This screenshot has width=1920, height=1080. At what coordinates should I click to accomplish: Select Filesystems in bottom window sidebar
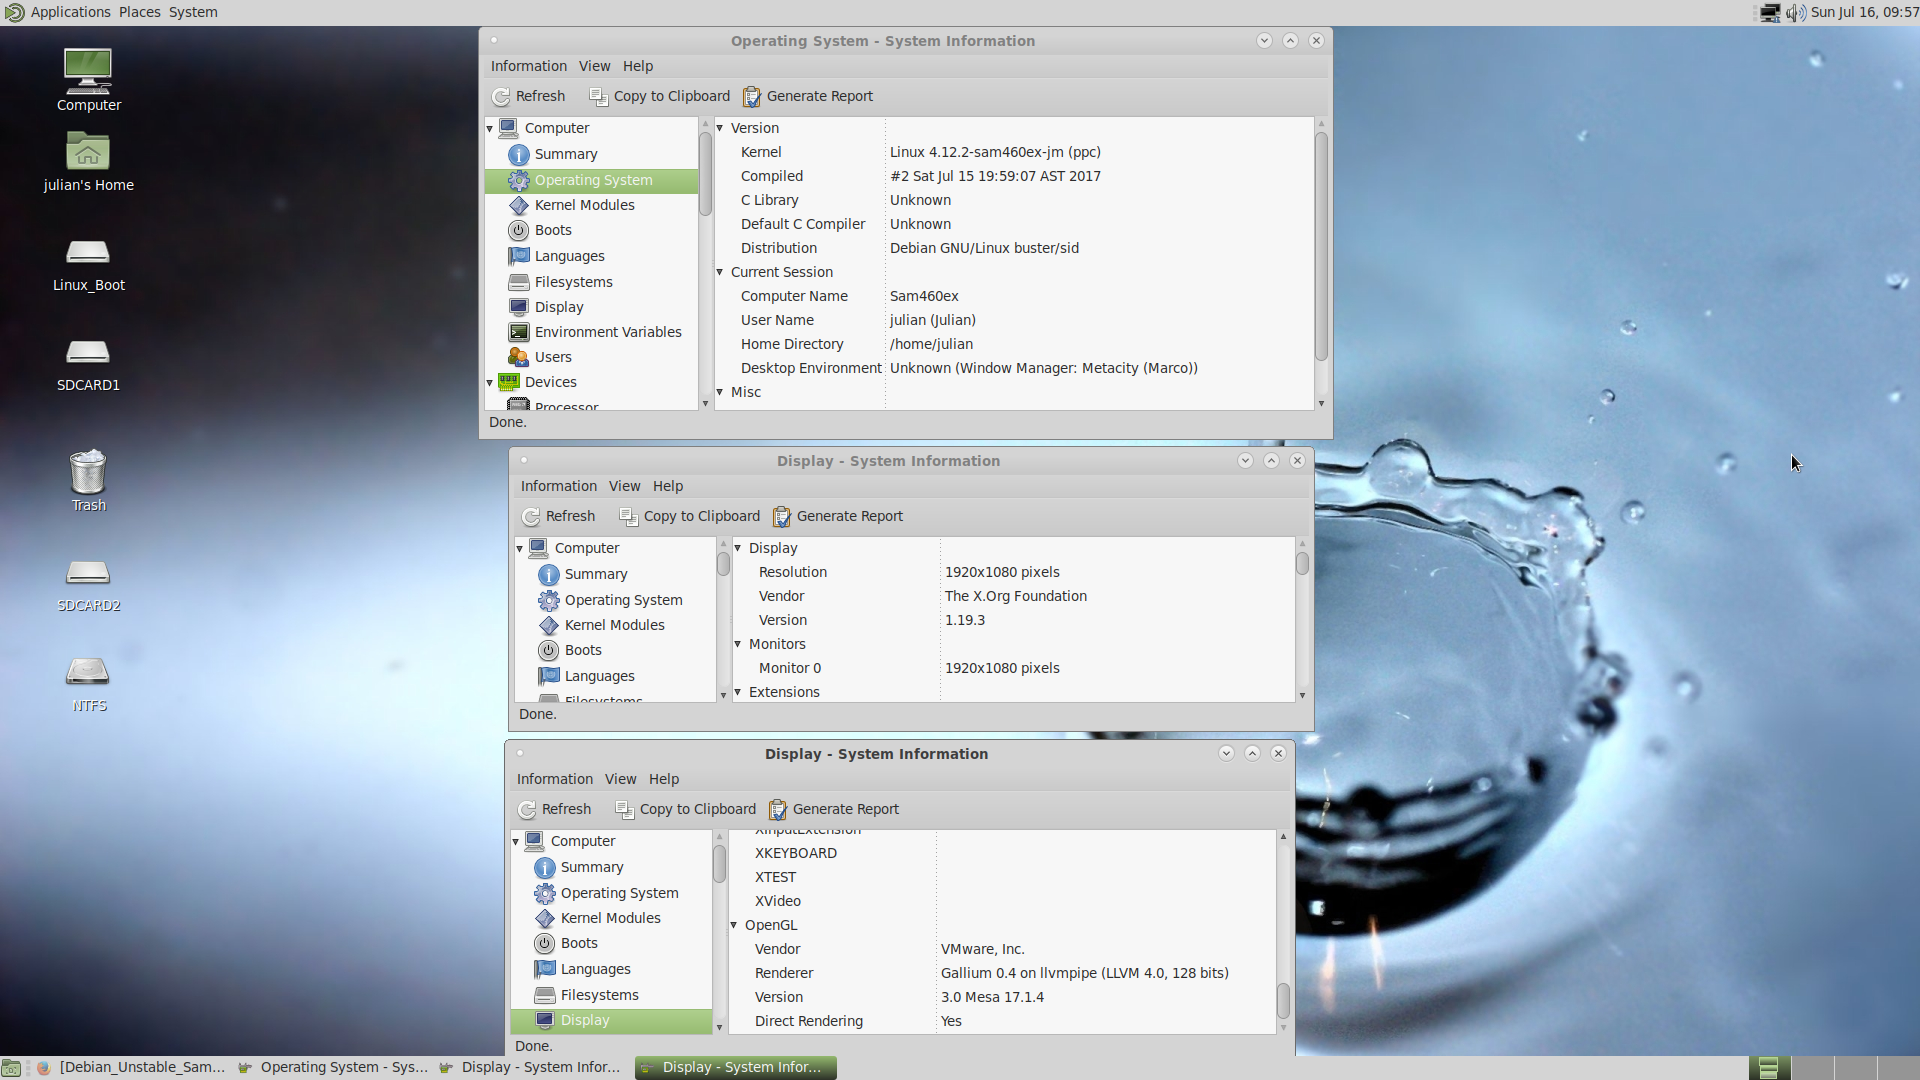(599, 995)
